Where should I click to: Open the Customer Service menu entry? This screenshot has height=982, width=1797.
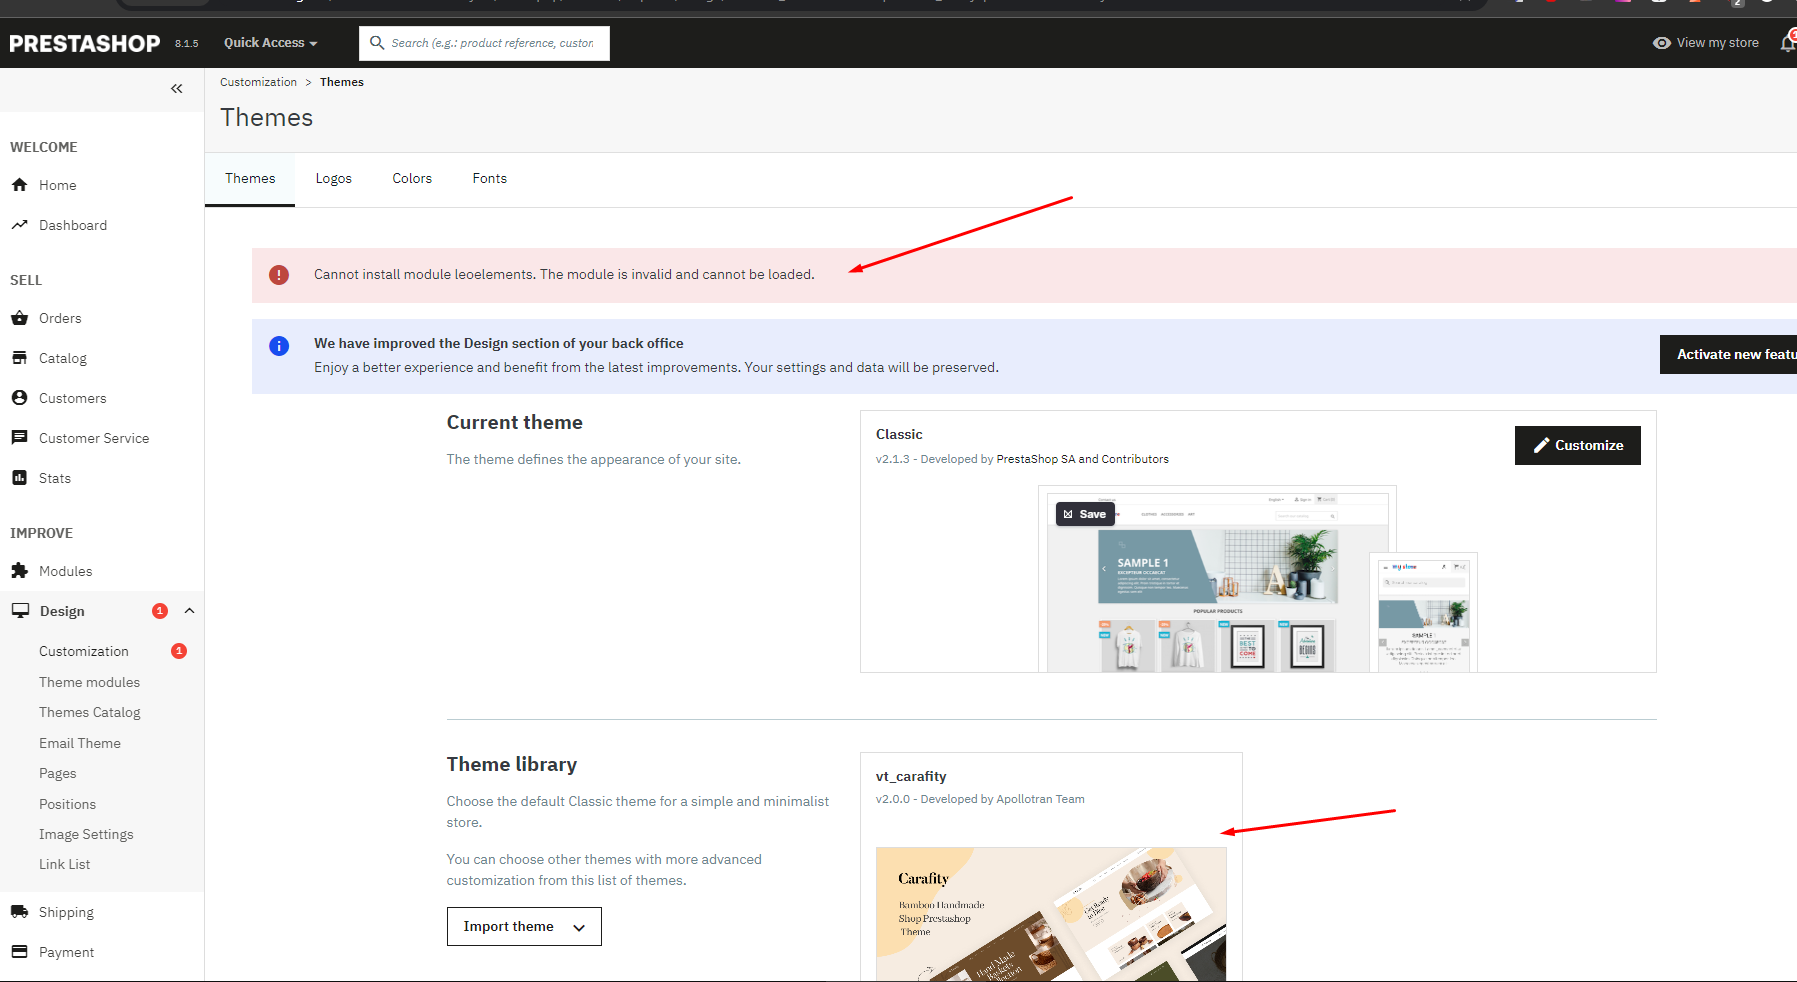[x=94, y=438]
